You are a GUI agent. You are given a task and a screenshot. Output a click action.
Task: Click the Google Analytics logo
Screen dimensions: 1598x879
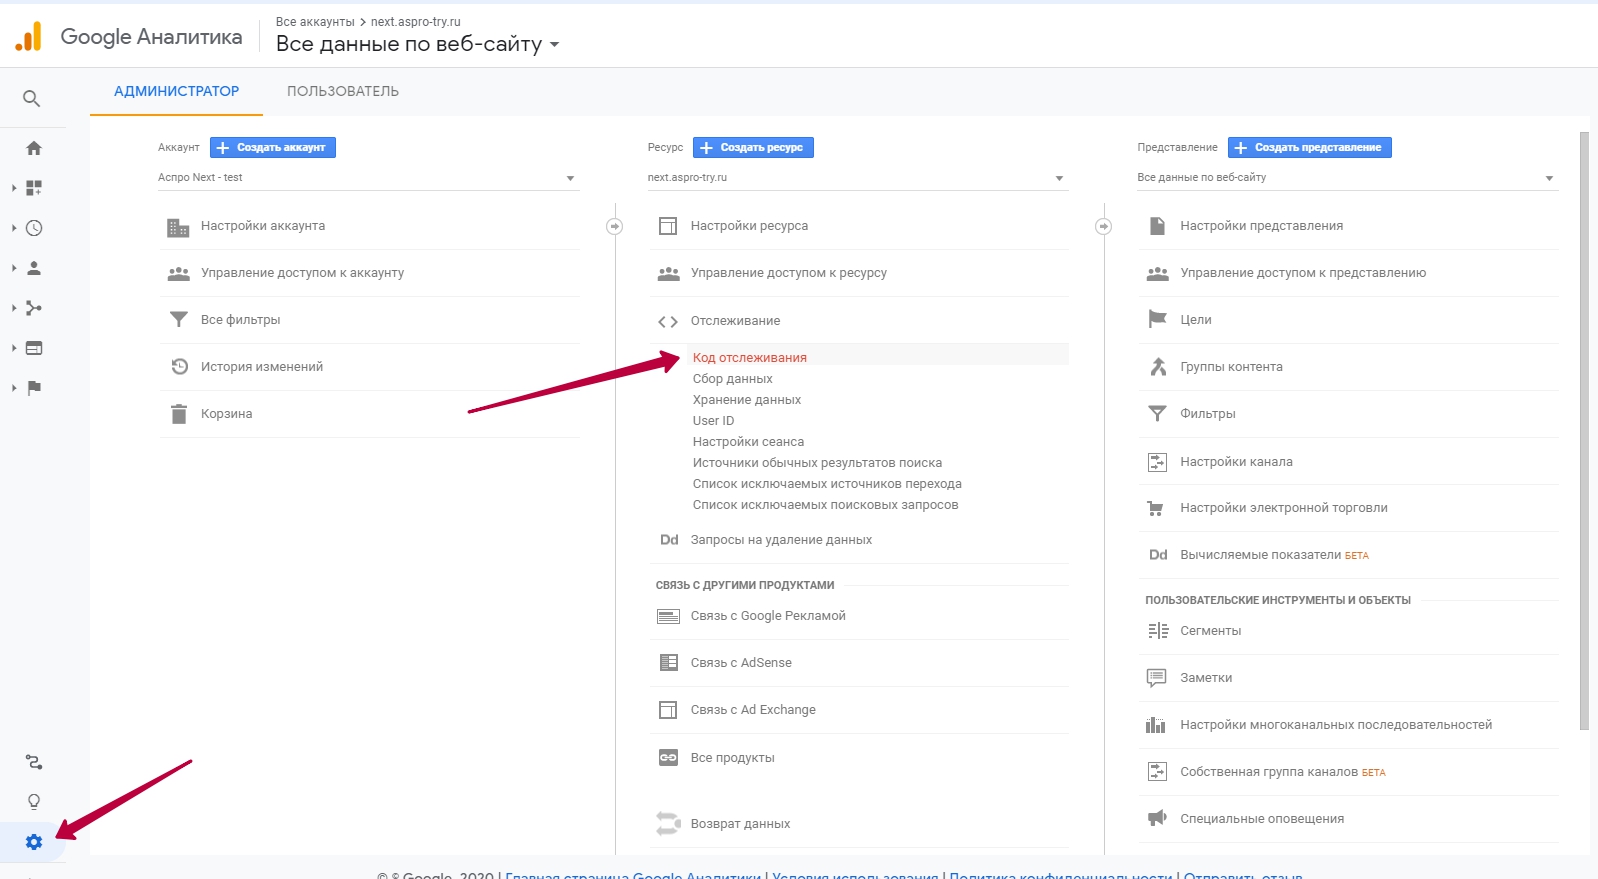29,37
